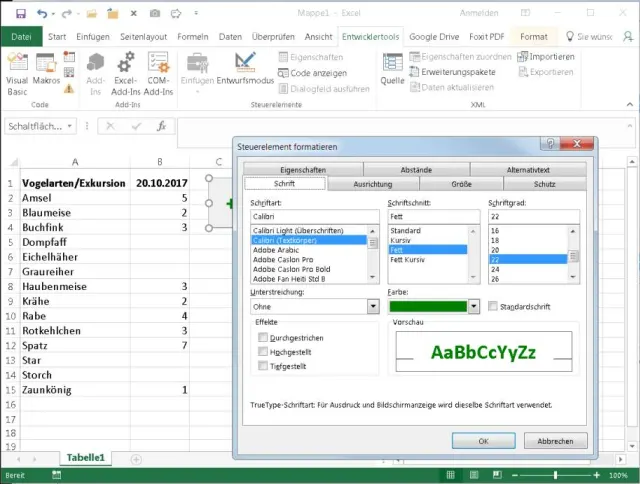Image resolution: width=640 pixels, height=484 pixels.
Task: Open the Seitenlayout ribbon tab
Action: (144, 37)
